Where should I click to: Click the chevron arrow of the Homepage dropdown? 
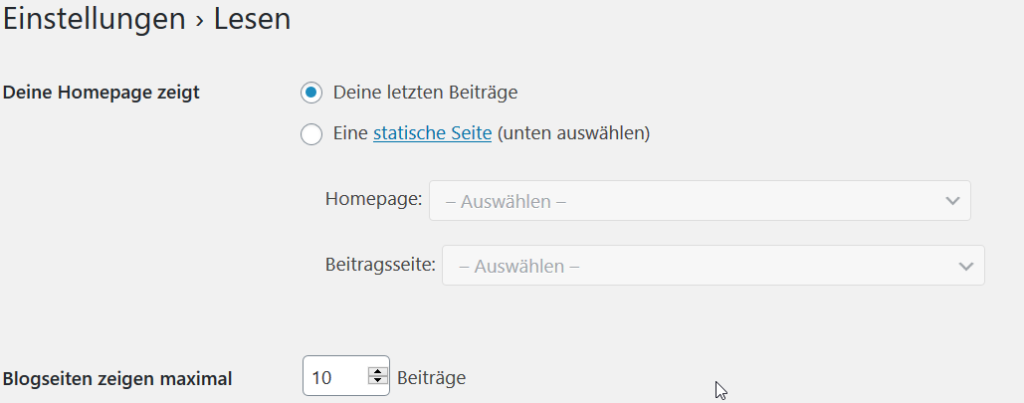952,201
